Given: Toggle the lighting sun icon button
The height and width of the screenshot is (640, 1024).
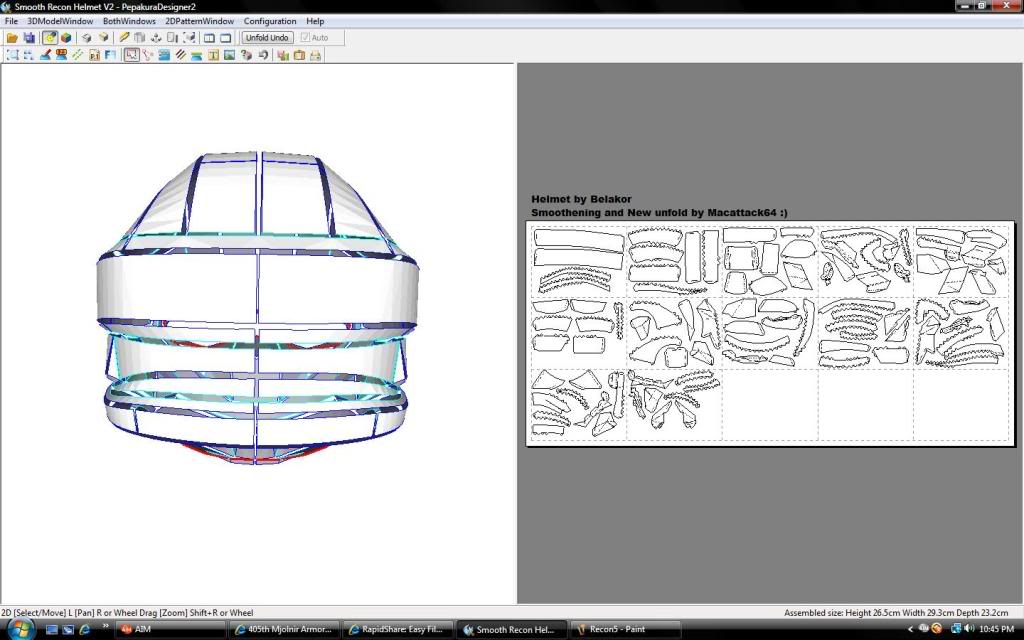Looking at the screenshot, I should pyautogui.click(x=49, y=38).
